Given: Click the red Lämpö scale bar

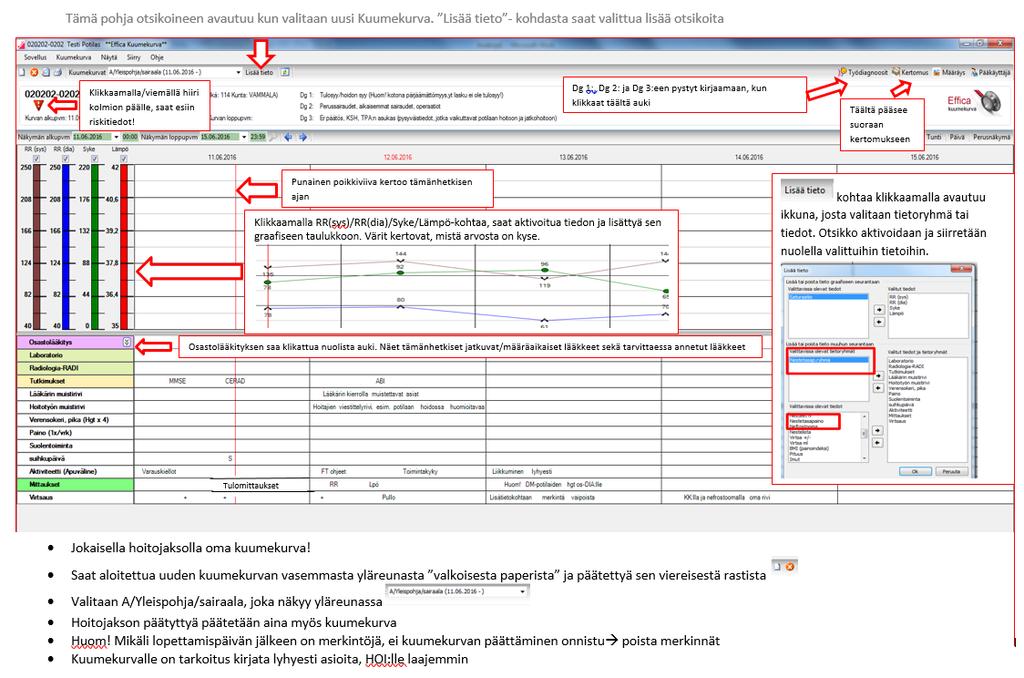Looking at the screenshot, I should (x=123, y=247).
